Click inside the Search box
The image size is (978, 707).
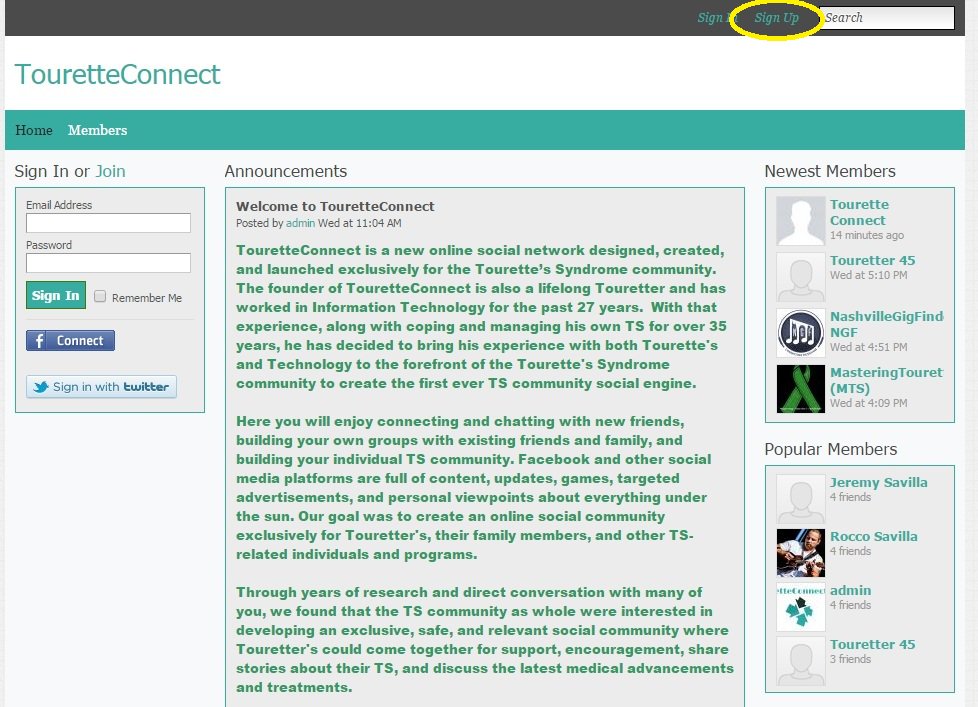[885, 17]
